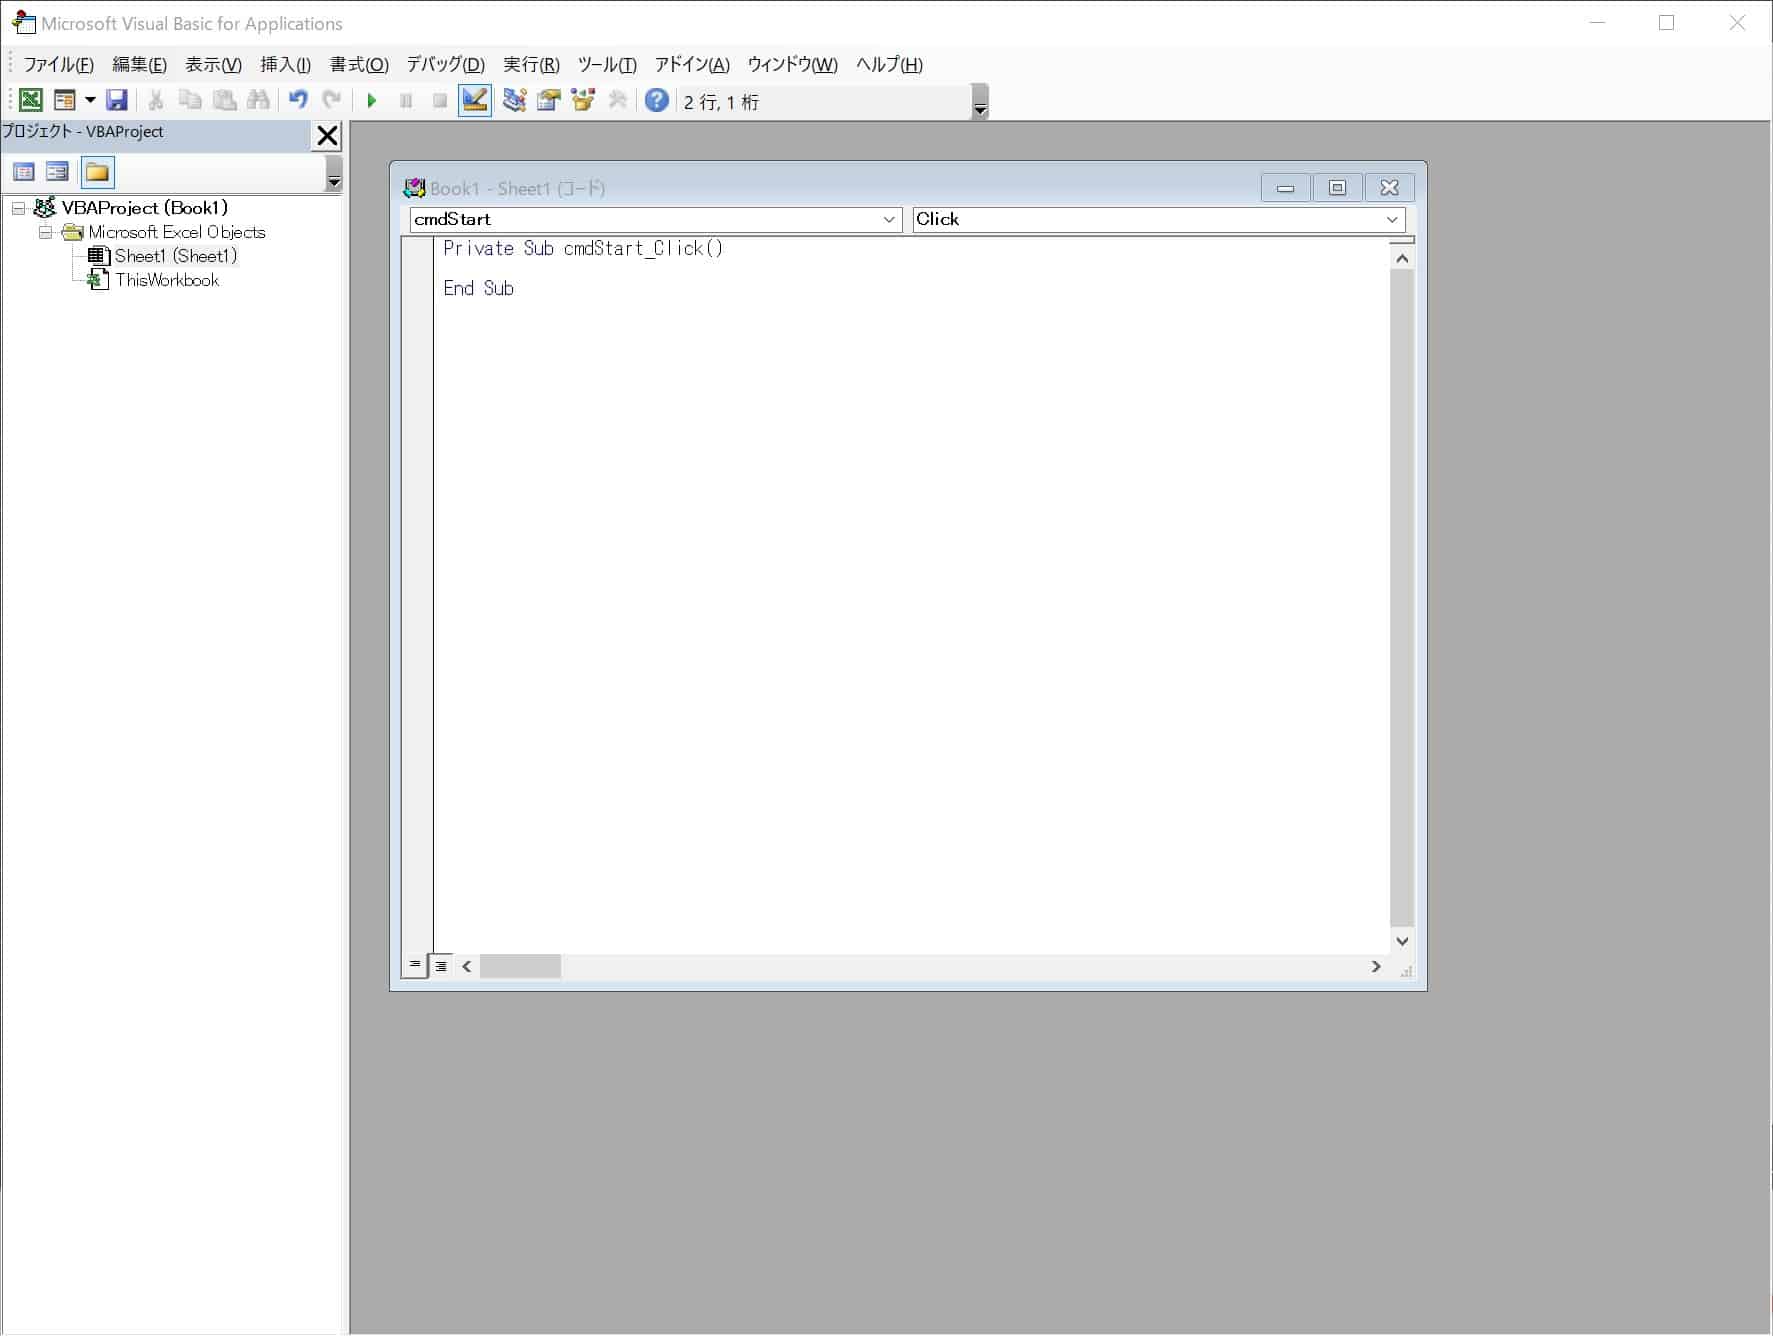The image size is (1773, 1336).
Task: Open the アドイン(A) menu
Action: pyautogui.click(x=692, y=65)
